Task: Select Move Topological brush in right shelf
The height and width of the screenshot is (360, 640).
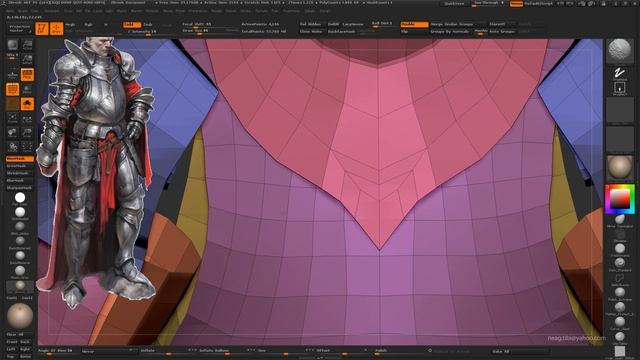Action: tap(620, 220)
